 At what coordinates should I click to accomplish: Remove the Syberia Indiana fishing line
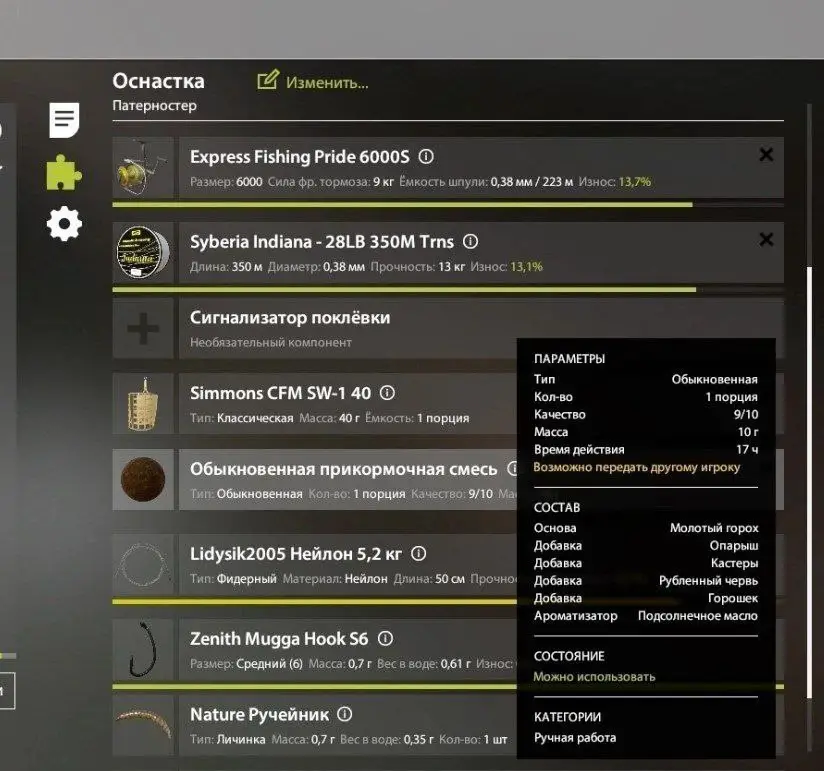point(766,240)
